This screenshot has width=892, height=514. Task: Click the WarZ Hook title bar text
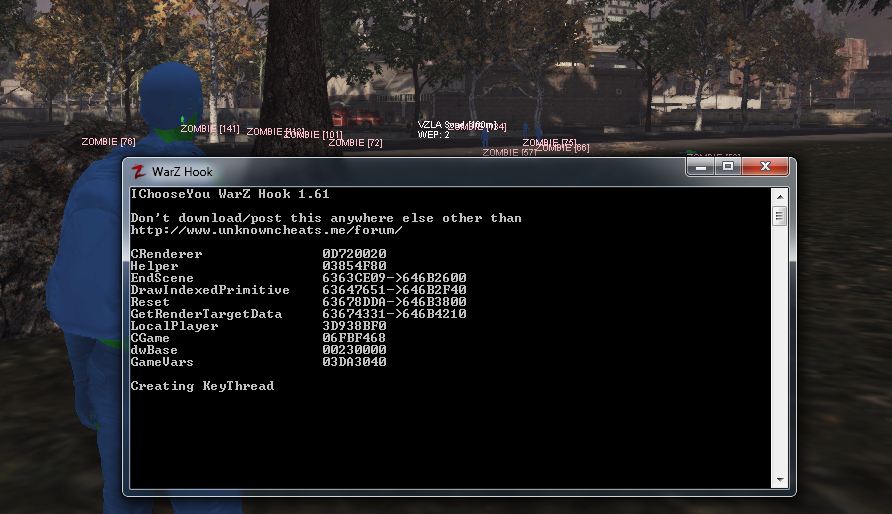(182, 172)
